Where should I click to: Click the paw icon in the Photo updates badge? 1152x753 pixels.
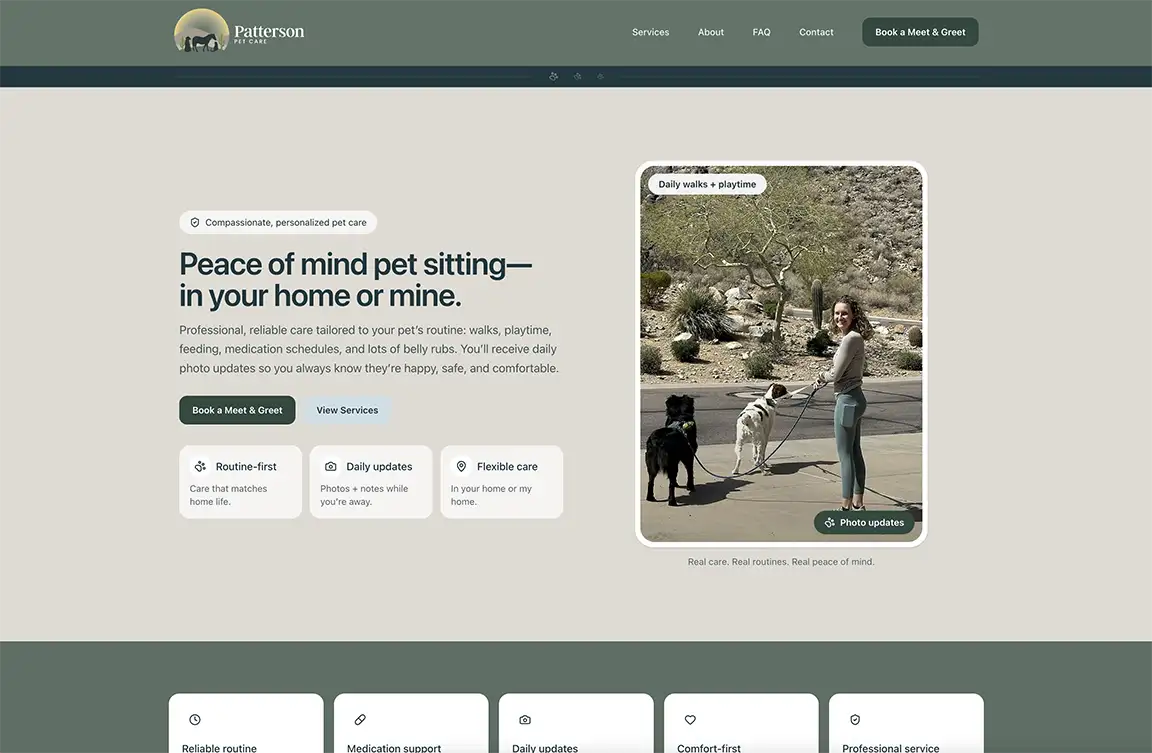point(828,521)
